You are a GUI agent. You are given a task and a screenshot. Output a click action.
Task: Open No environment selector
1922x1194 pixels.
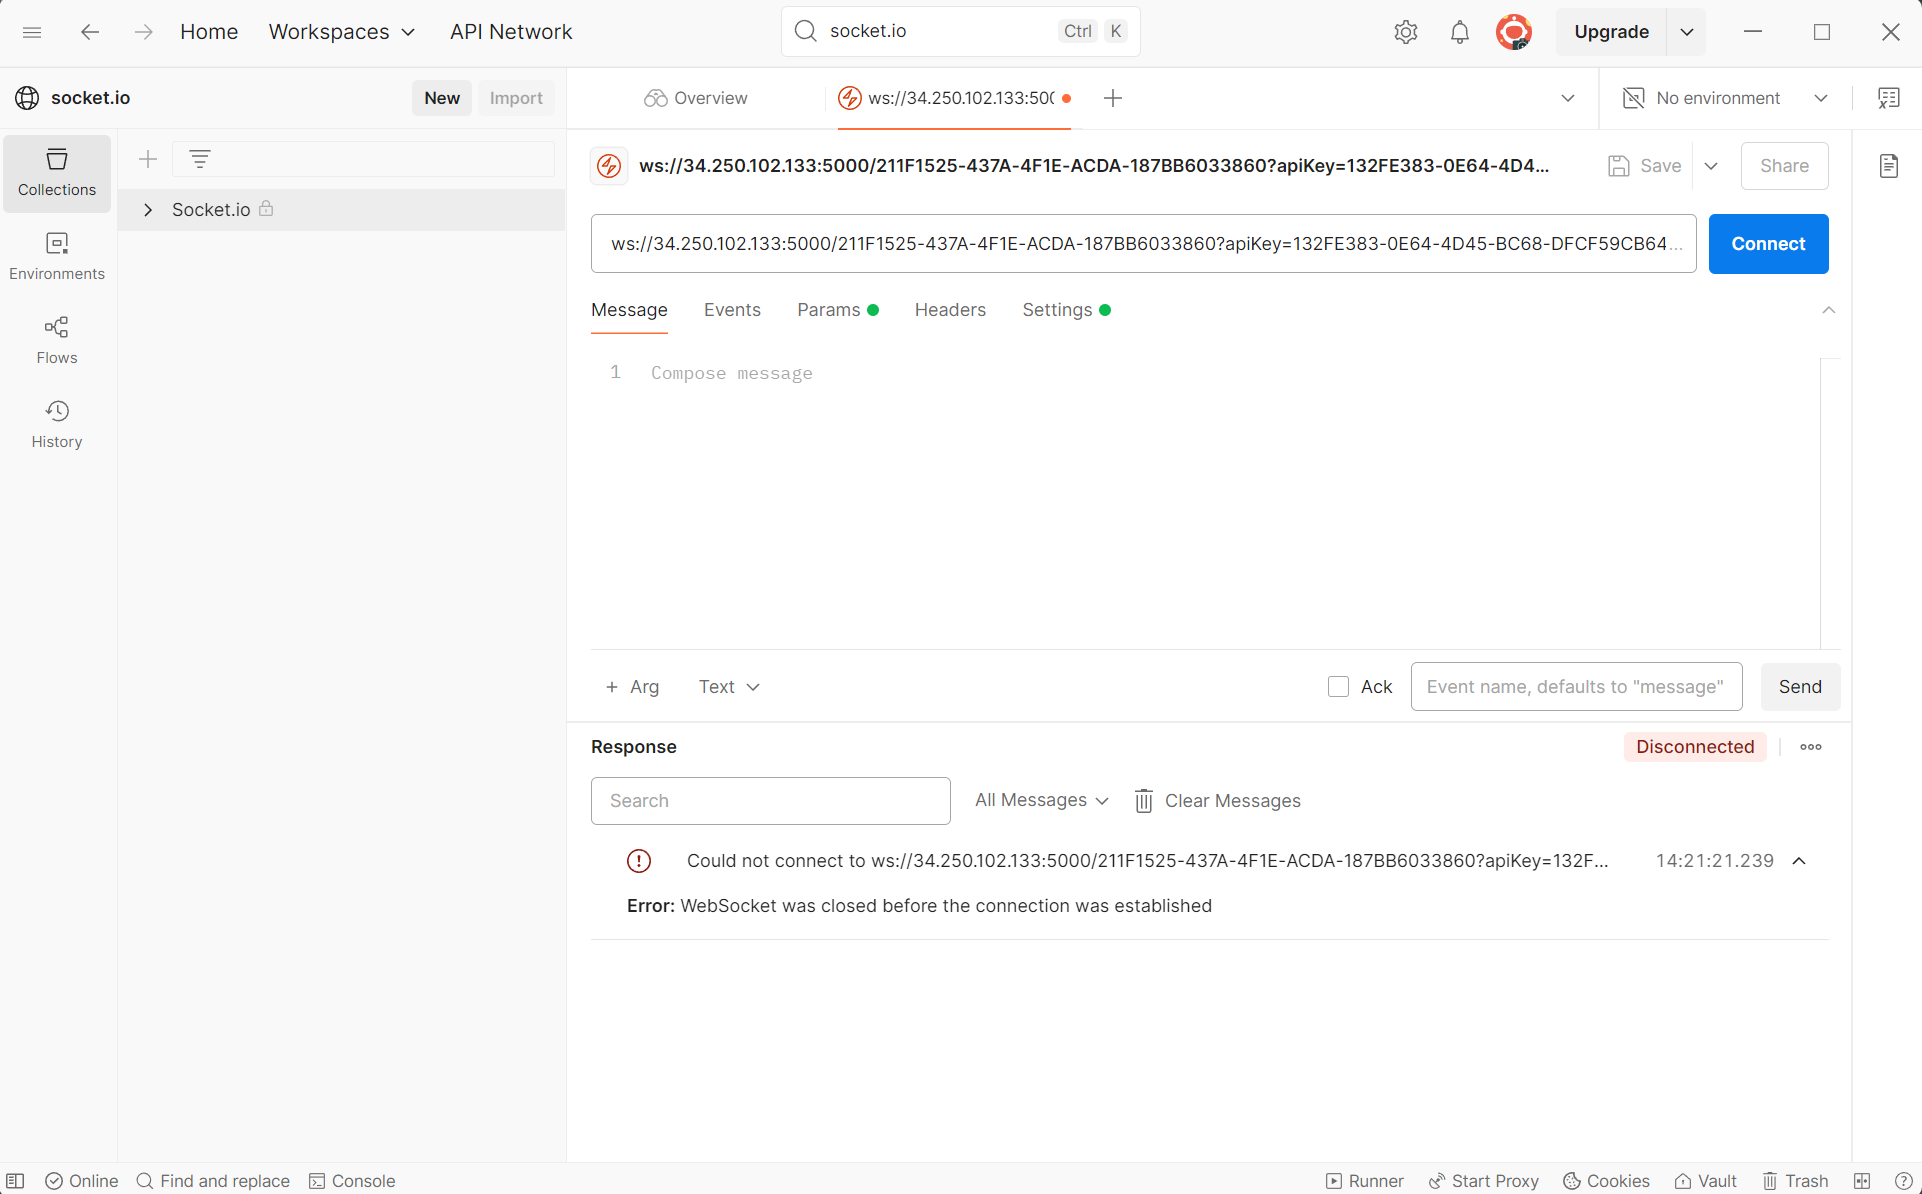coord(1725,98)
